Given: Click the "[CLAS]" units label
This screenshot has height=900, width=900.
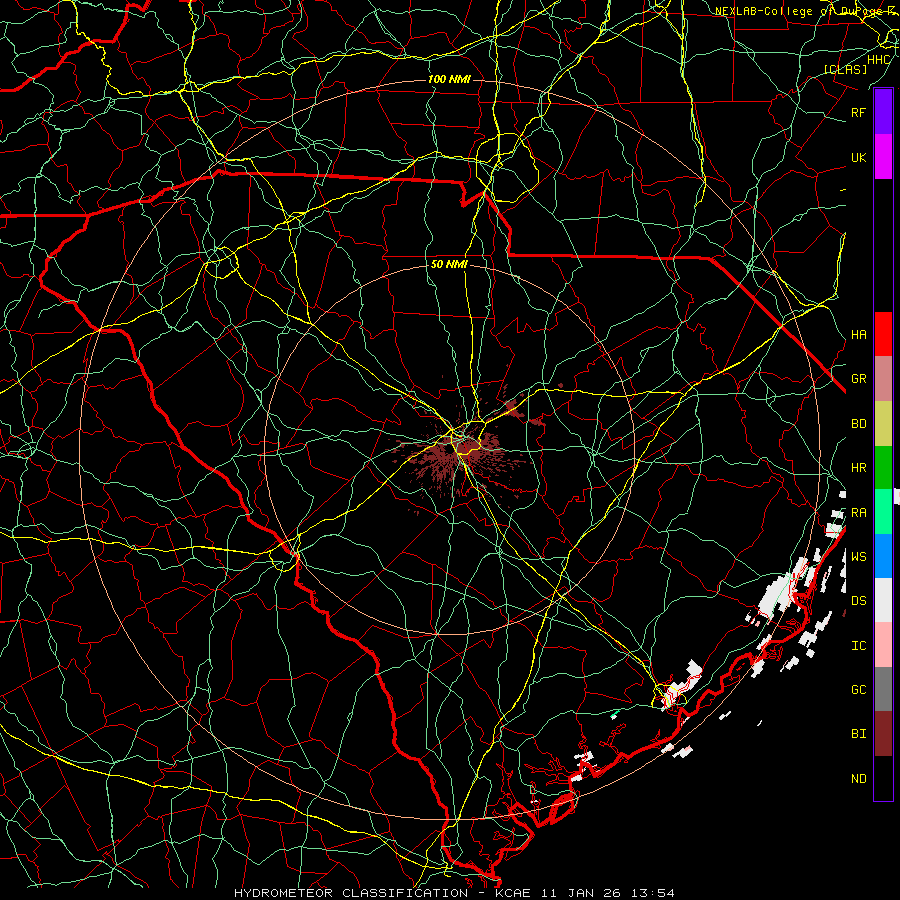Looking at the screenshot, I should coord(845,69).
